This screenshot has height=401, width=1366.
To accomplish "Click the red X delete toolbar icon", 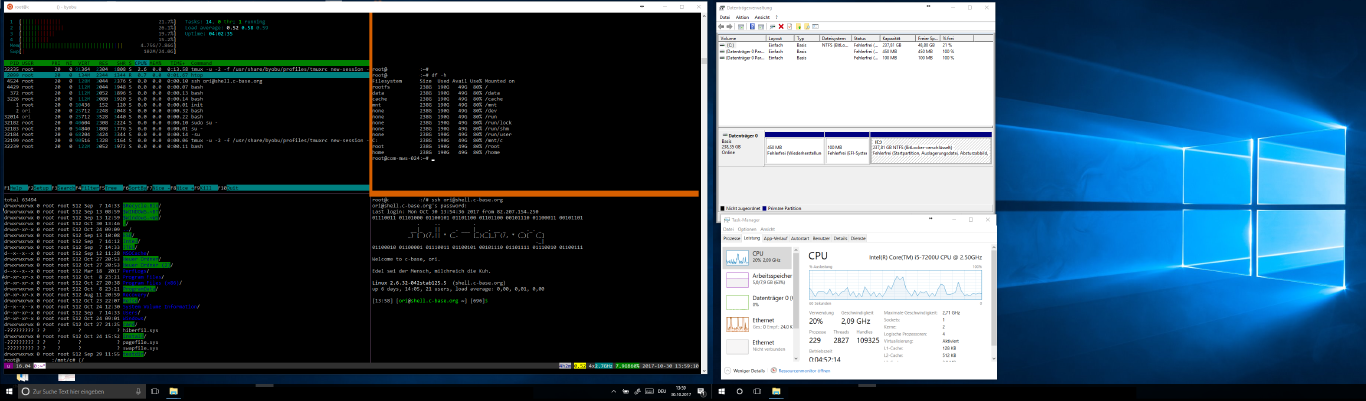I will (x=783, y=27).
